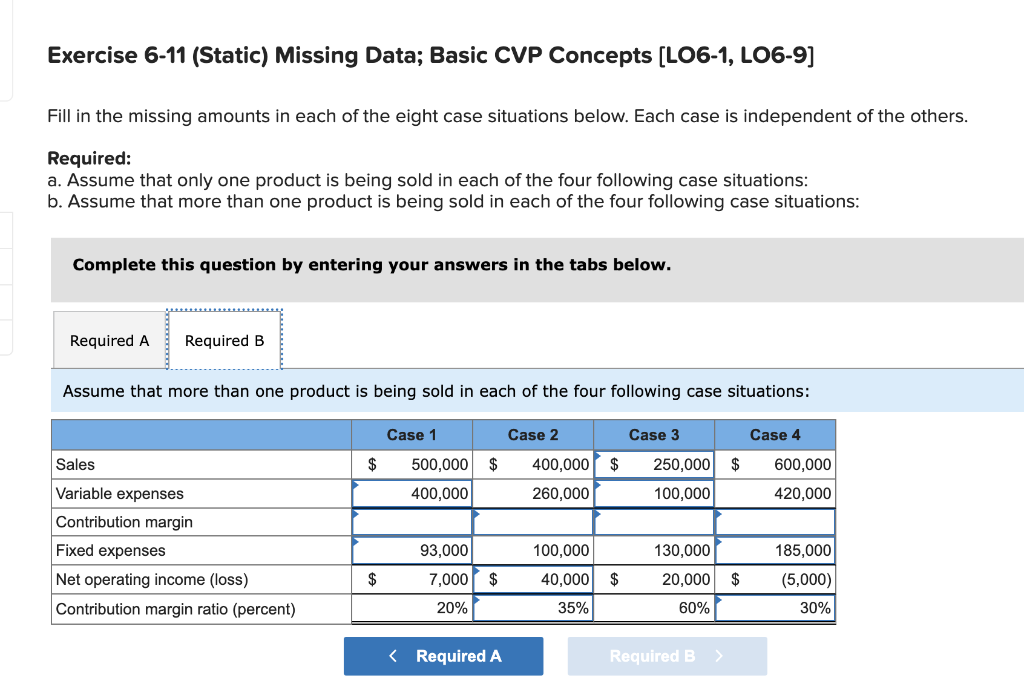1024x681 pixels.
Task: Click the Case 3 column header
Action: pyautogui.click(x=653, y=434)
